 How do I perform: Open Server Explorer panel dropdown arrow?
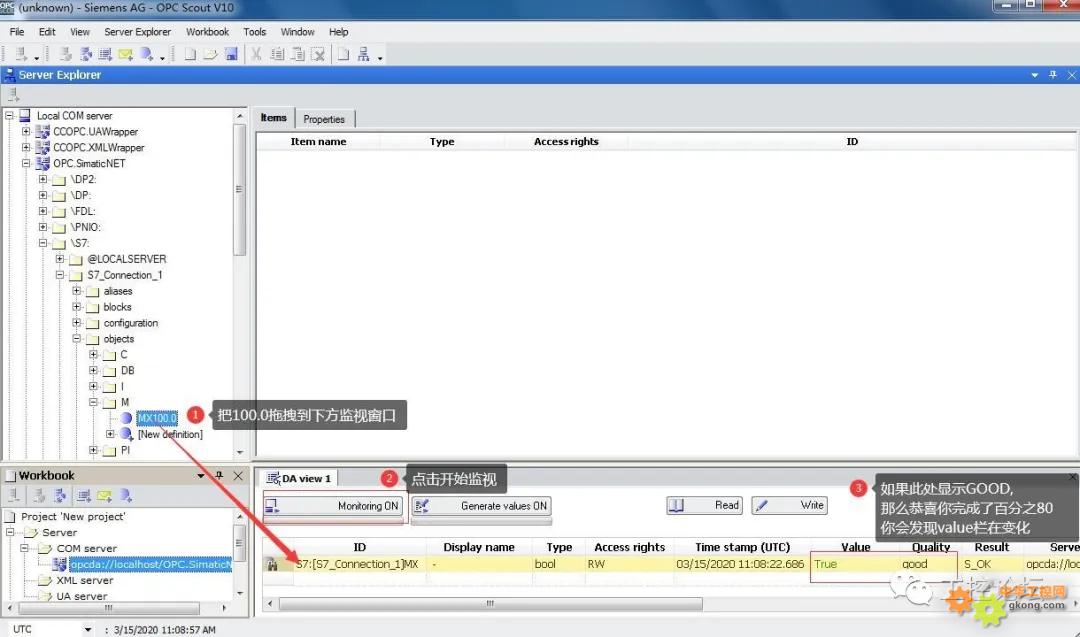coord(1035,74)
